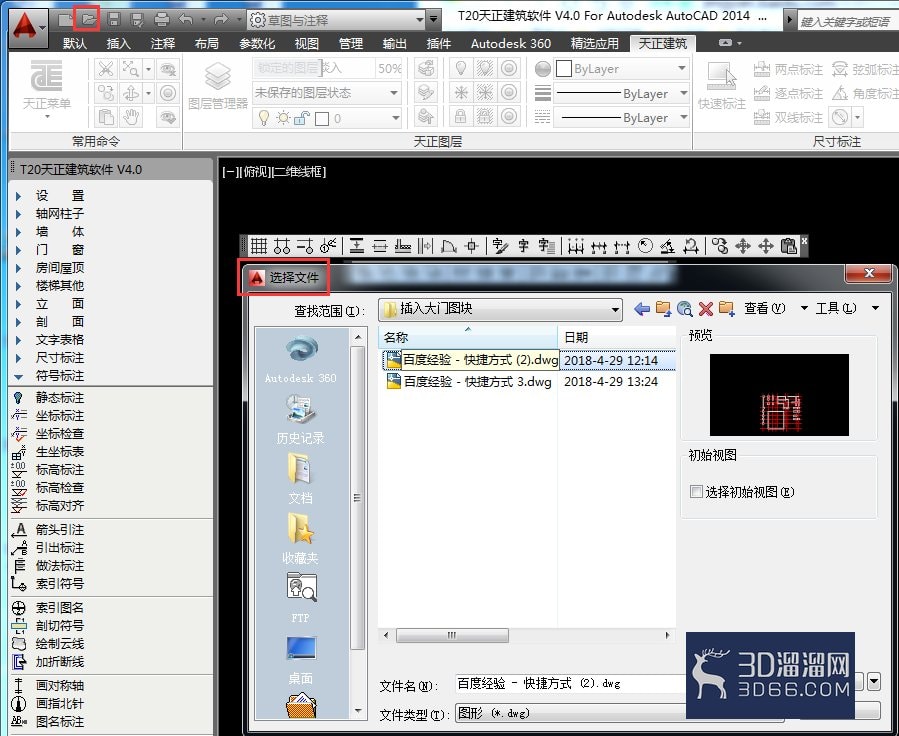The width and height of the screenshot is (899, 736).
Task: Switch to the 注释 ribbon tab
Action: pos(163,44)
